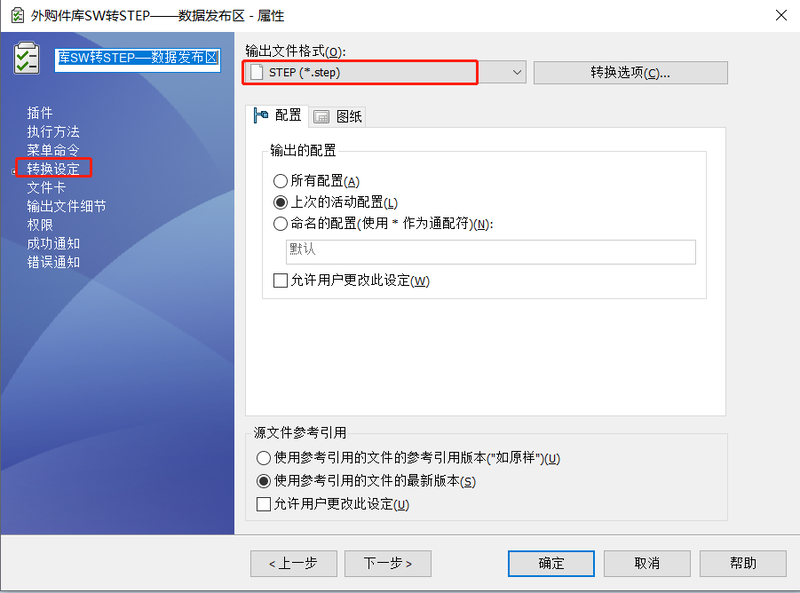Select 转换设定 in the sidebar
800x593 pixels.
(x=53, y=168)
